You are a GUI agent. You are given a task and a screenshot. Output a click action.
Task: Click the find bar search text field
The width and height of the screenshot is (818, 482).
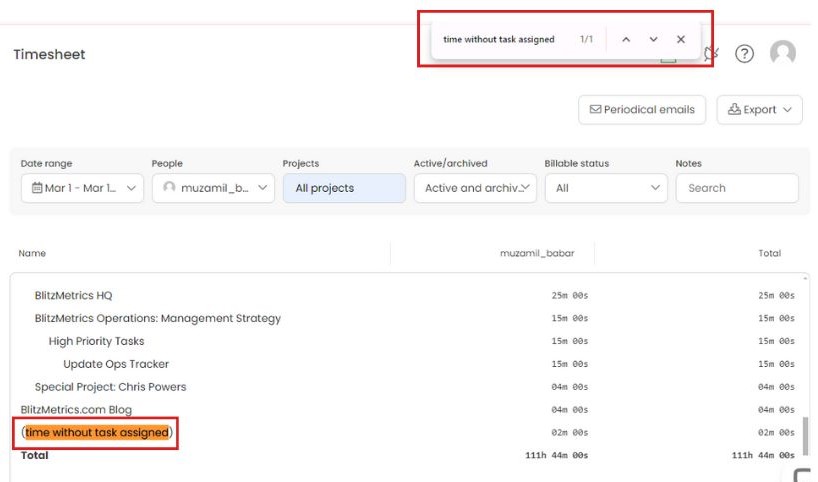(x=499, y=40)
